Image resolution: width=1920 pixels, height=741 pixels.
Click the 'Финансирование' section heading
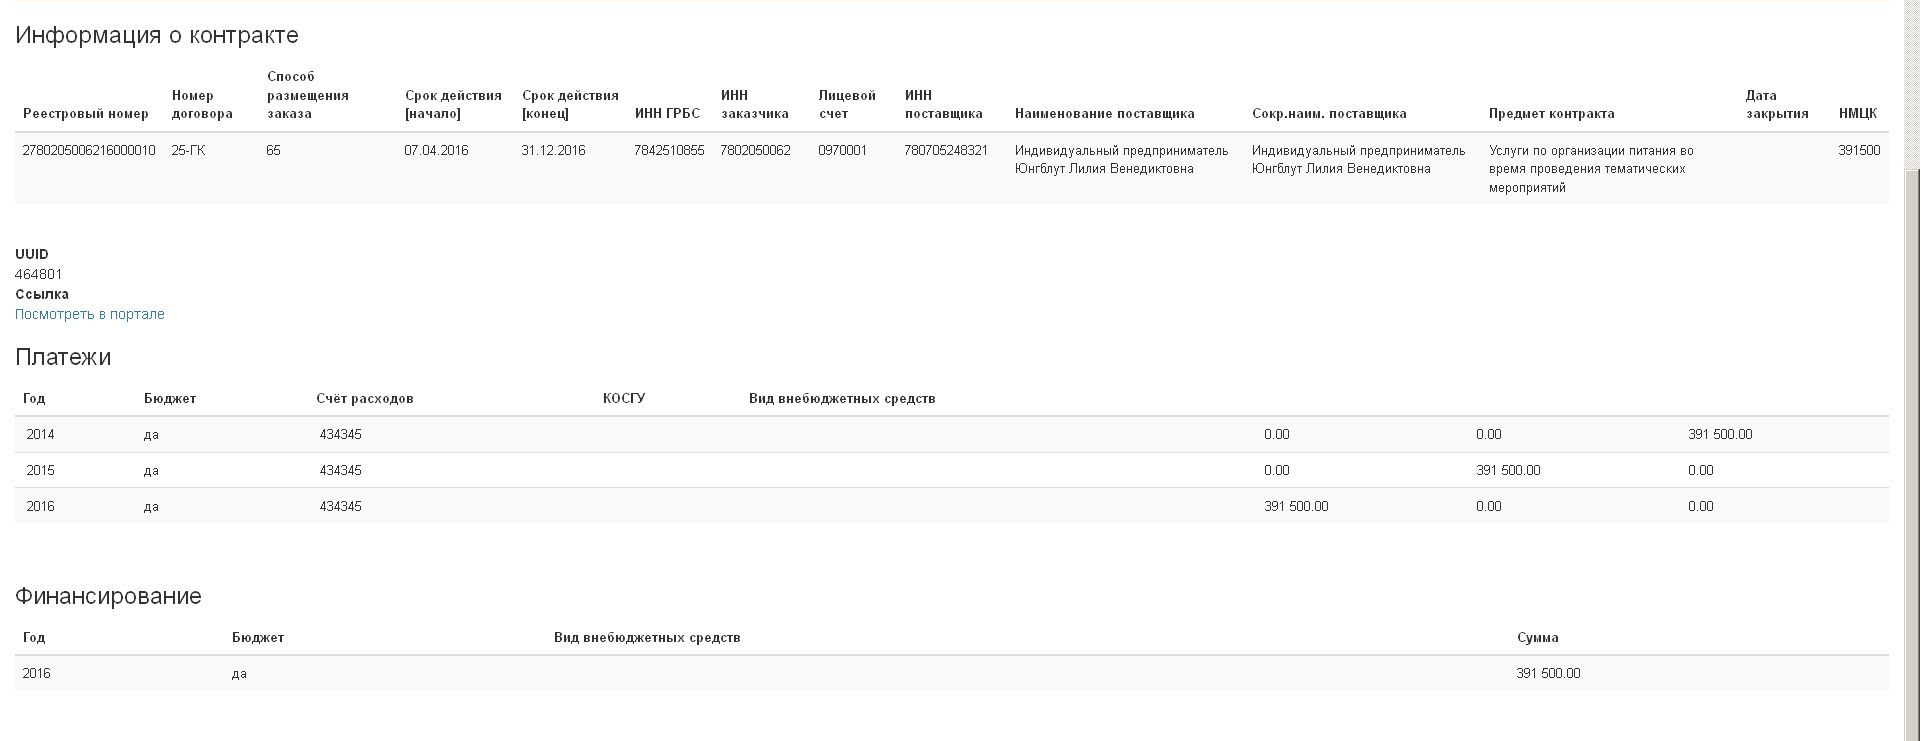tap(108, 596)
